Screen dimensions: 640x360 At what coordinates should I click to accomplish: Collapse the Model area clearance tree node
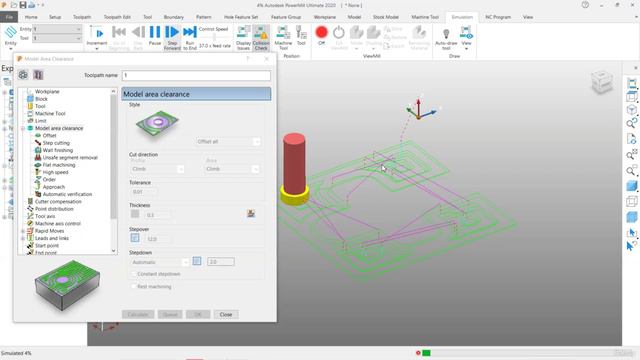(23, 128)
